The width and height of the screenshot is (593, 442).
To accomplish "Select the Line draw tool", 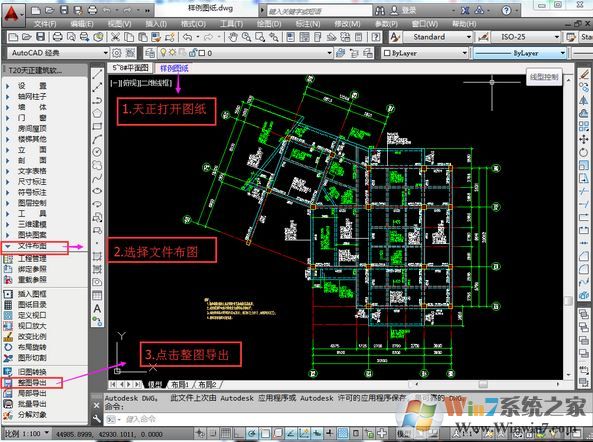I will tap(97, 74).
